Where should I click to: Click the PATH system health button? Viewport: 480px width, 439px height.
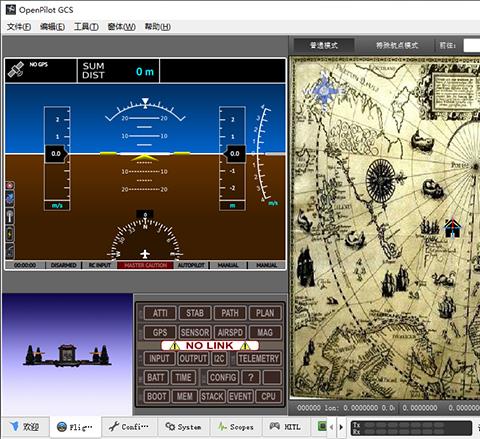[x=230, y=313]
